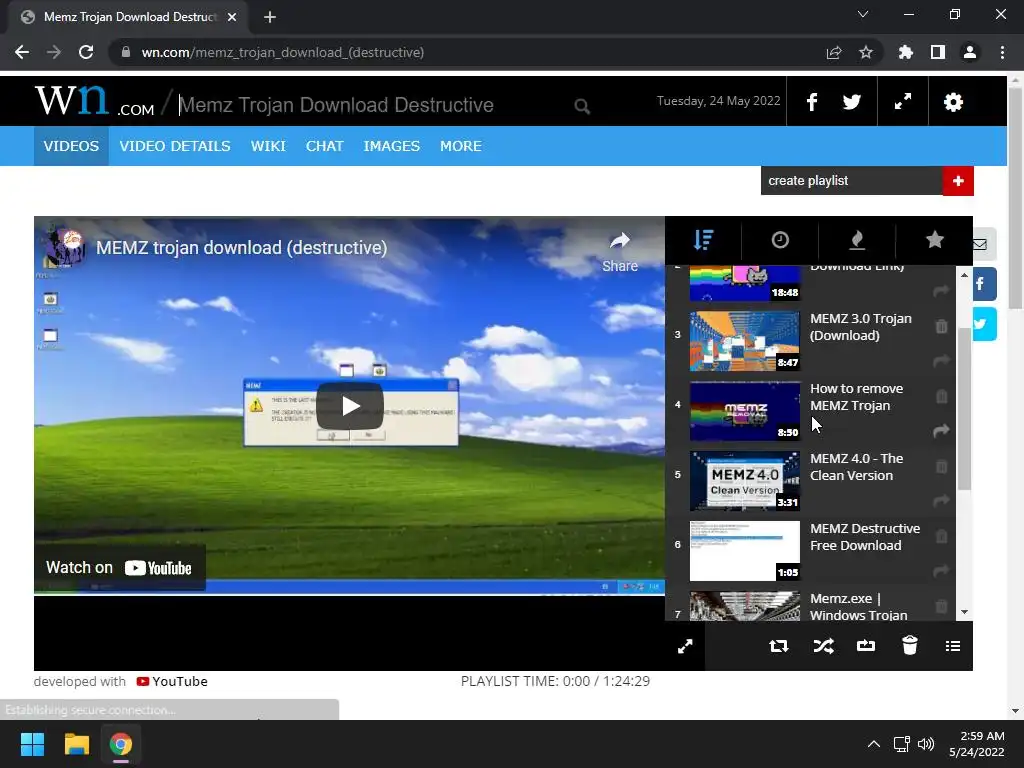The height and width of the screenshot is (768, 1024).
Task: Toggle repeat-one loop icon
Action: click(x=865, y=646)
